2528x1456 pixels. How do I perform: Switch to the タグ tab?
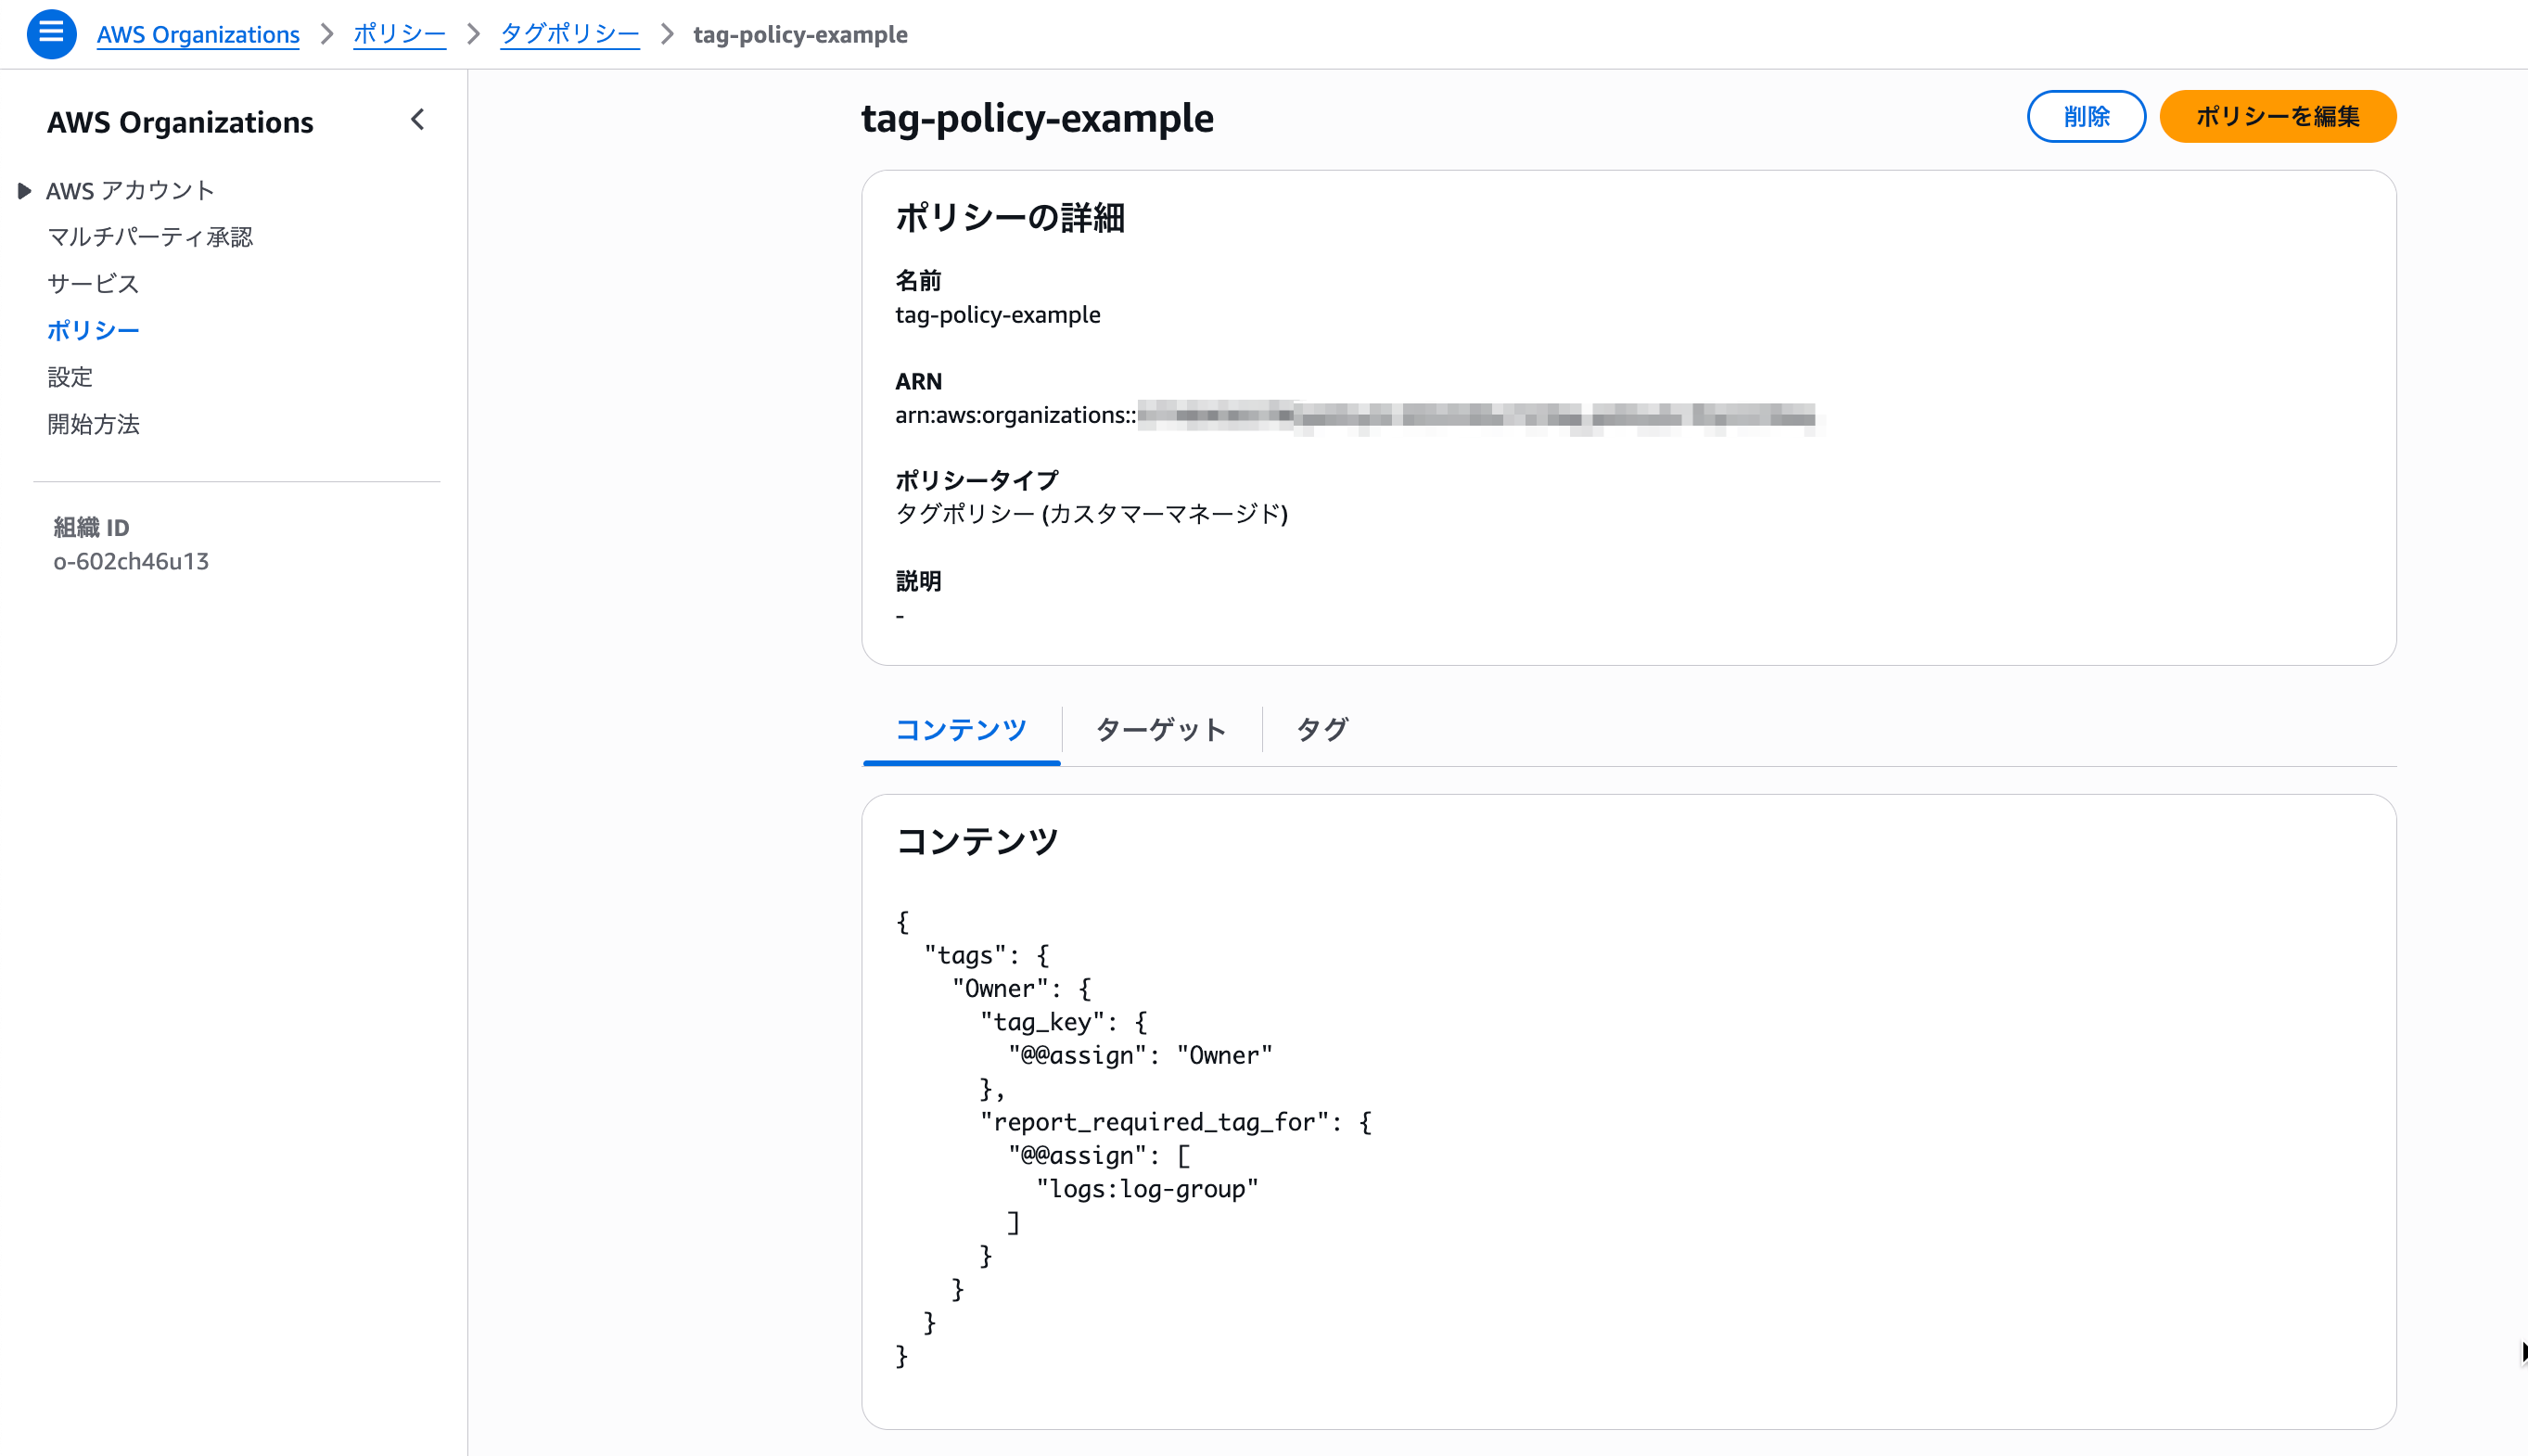tap(1321, 730)
